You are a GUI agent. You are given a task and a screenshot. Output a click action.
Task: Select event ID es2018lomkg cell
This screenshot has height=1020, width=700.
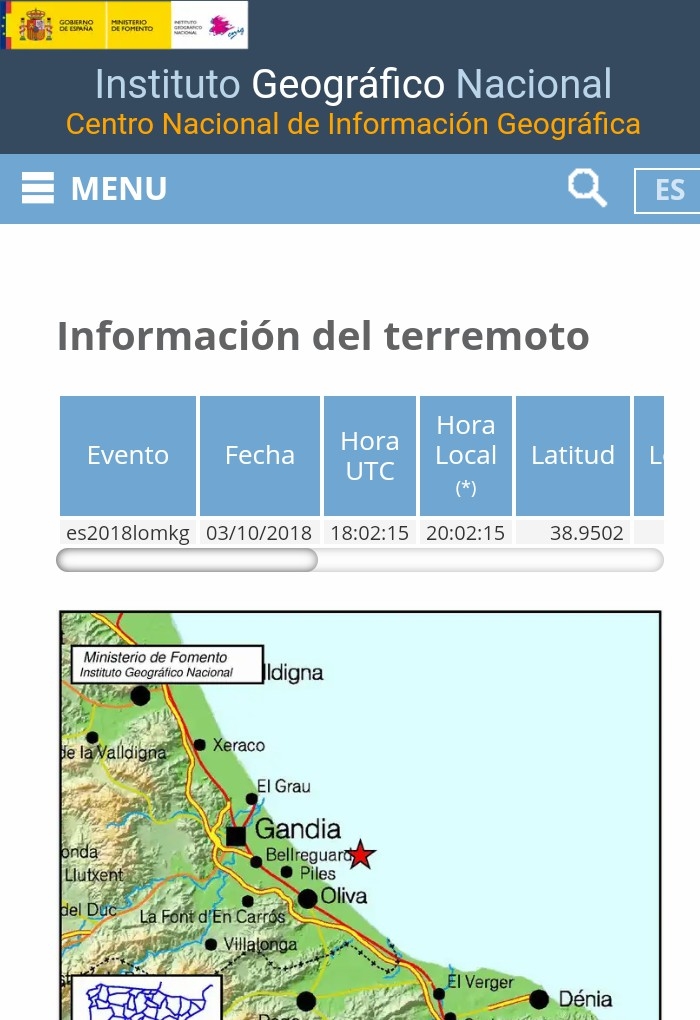tap(128, 533)
